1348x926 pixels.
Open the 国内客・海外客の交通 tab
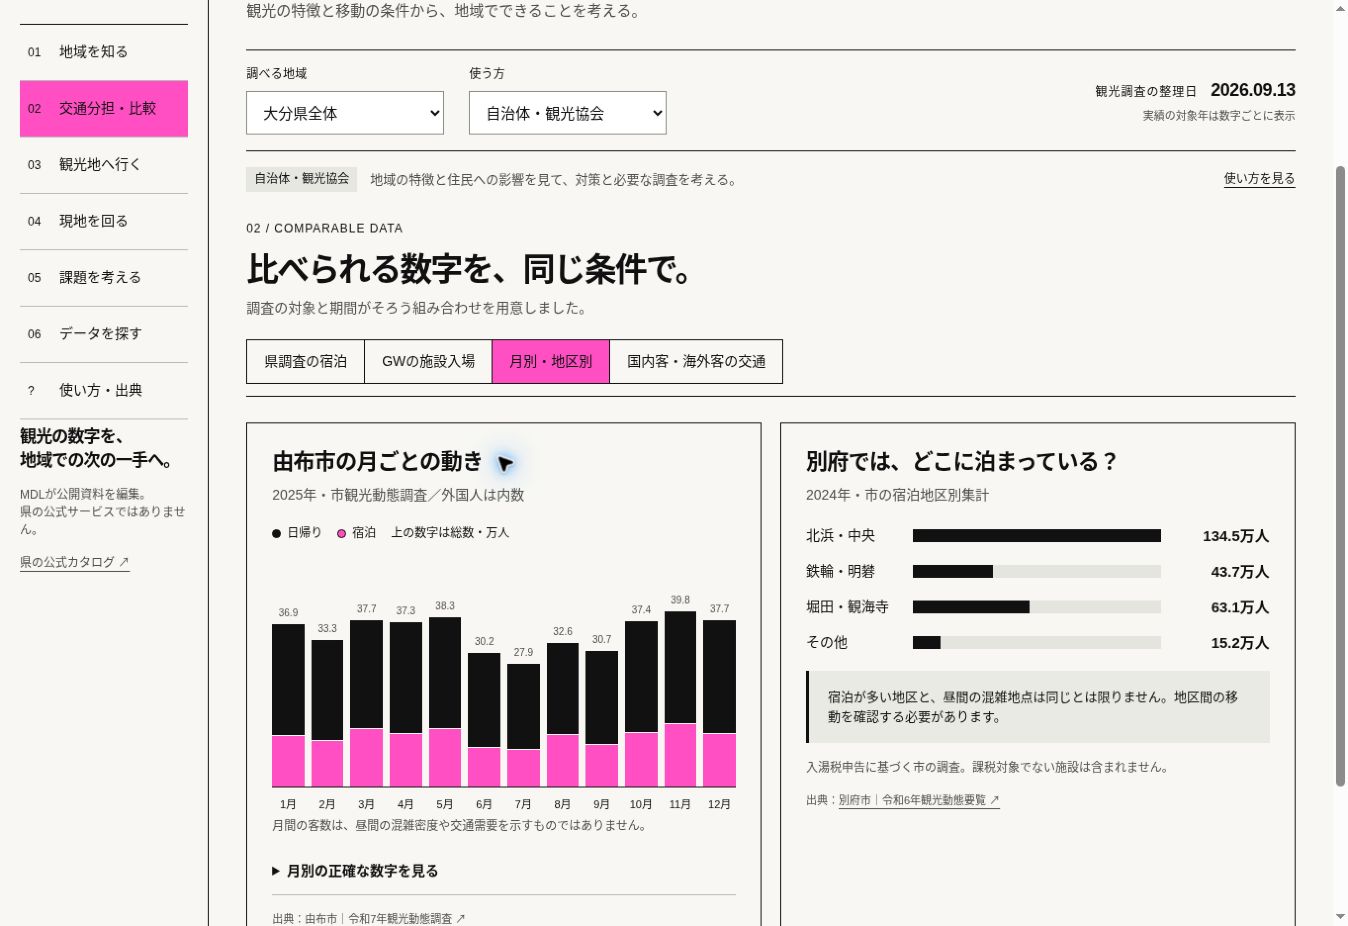point(696,361)
